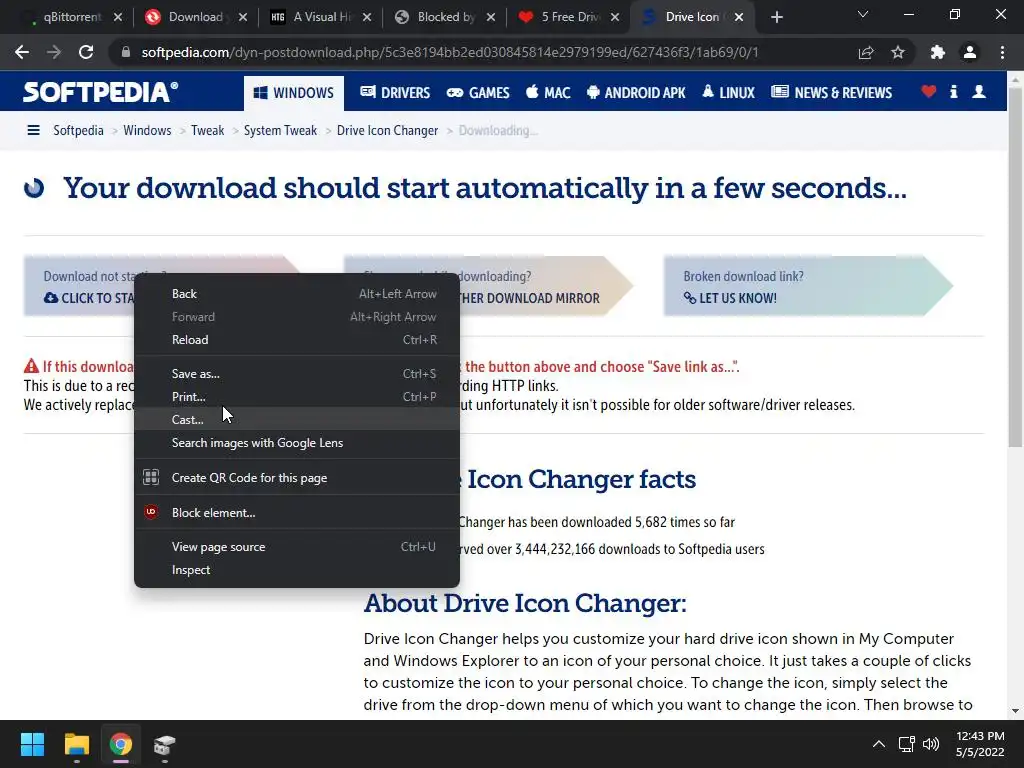The width and height of the screenshot is (1024, 768).
Task: Share this page using the share icon
Action: point(866,52)
